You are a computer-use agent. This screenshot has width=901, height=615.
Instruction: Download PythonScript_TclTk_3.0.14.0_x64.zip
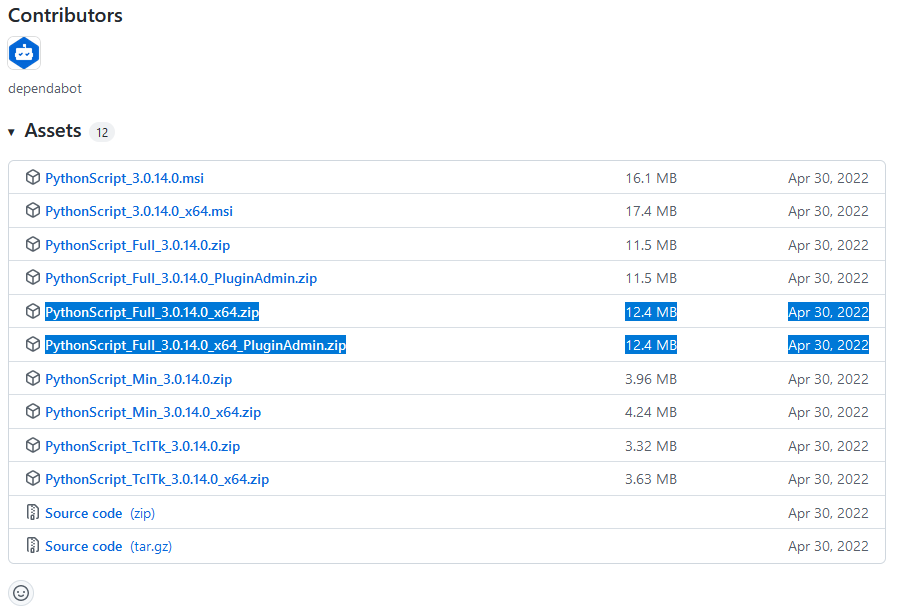[x=157, y=479]
